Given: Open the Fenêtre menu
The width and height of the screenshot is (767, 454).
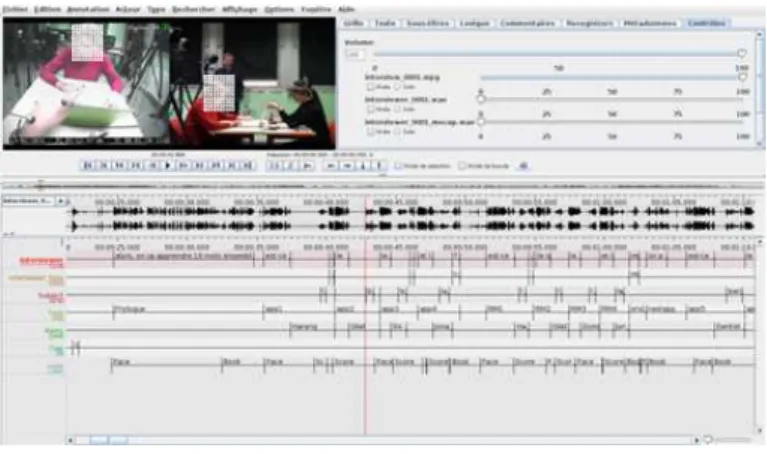Looking at the screenshot, I should tap(316, 9).
